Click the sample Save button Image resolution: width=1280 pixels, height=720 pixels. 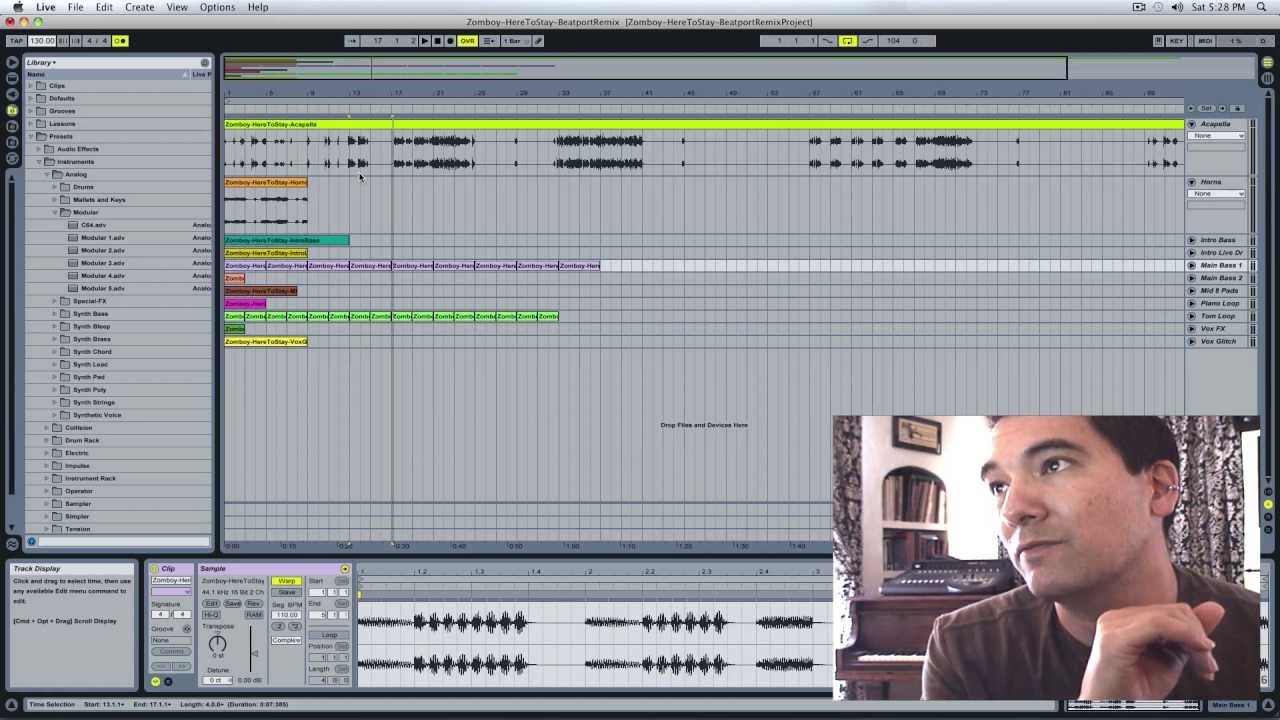[232, 604]
